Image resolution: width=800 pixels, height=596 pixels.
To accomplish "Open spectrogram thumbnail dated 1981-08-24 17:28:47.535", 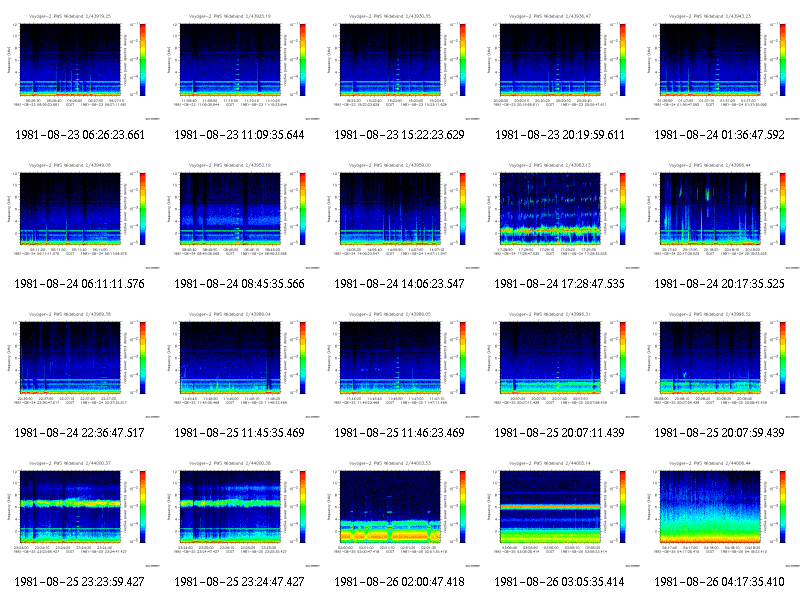I will click(560, 215).
